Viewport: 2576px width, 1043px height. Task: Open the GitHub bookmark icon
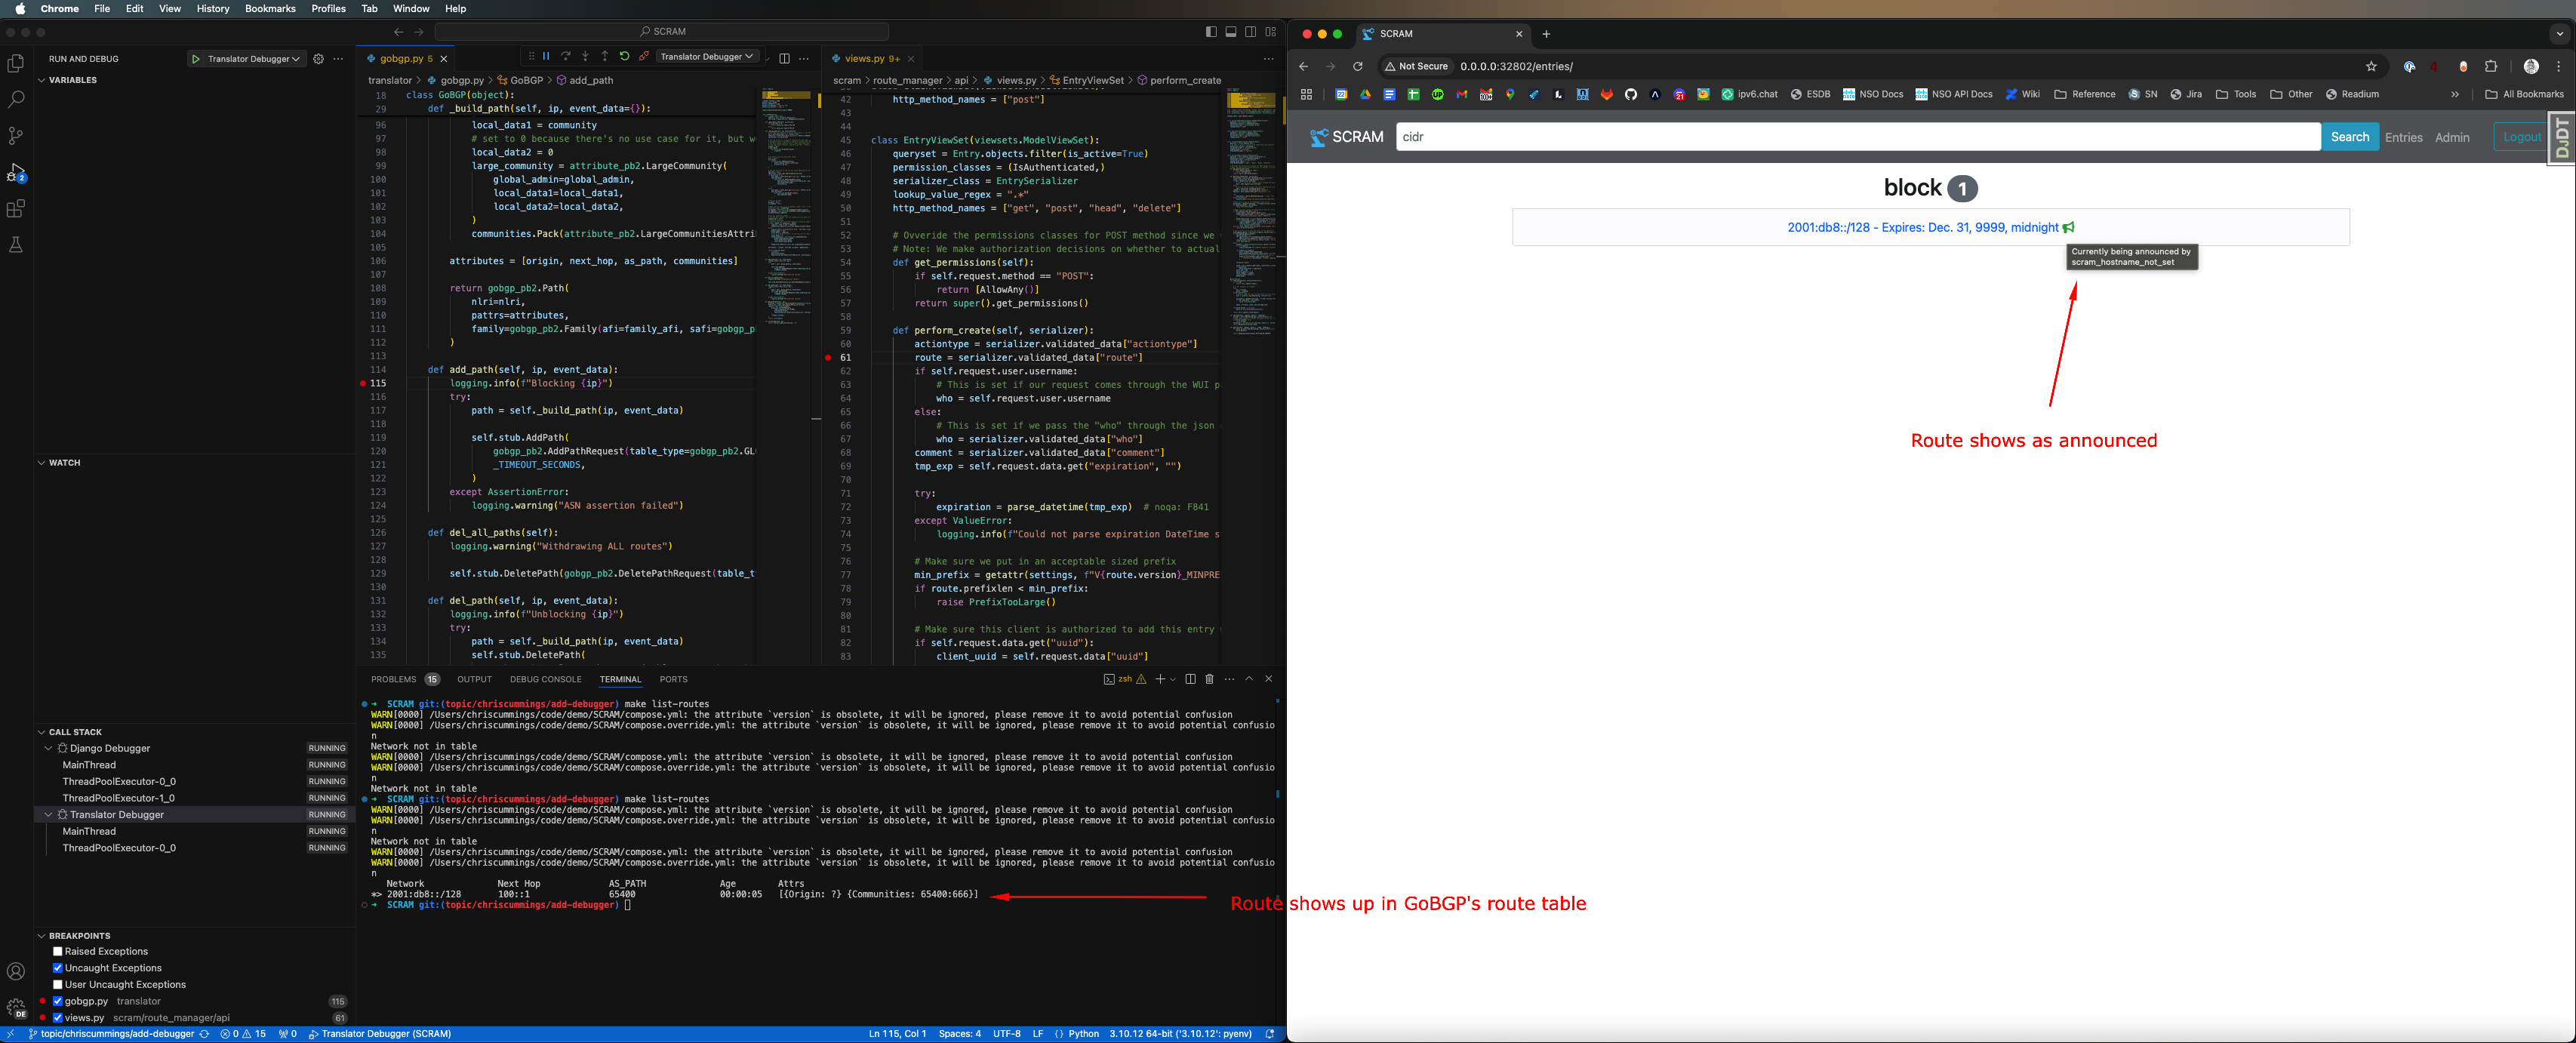pos(1631,95)
